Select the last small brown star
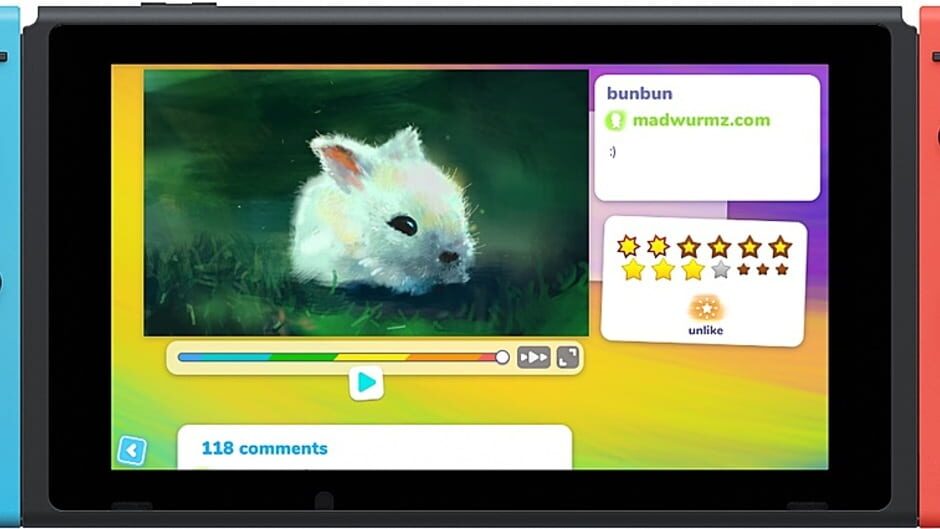 pyautogui.click(x=782, y=269)
